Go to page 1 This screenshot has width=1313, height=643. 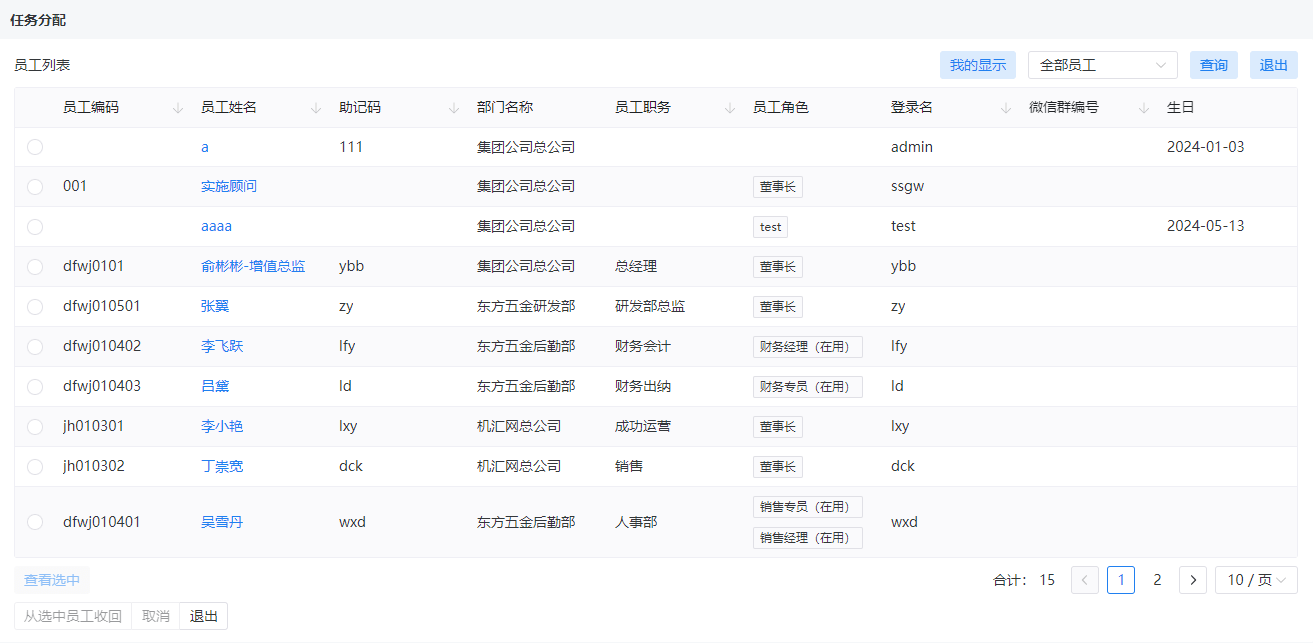[x=1121, y=580]
